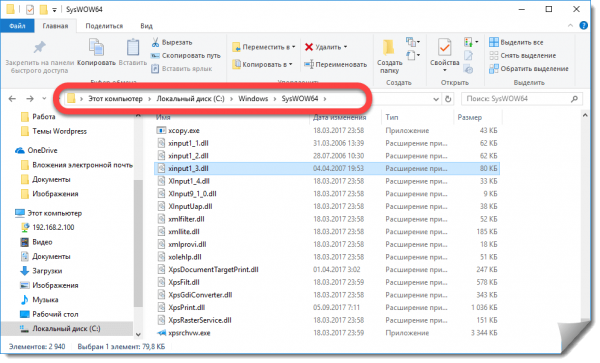Open Музыка in navigation pane
Viewport: 600px width, 363px height.
point(45,300)
